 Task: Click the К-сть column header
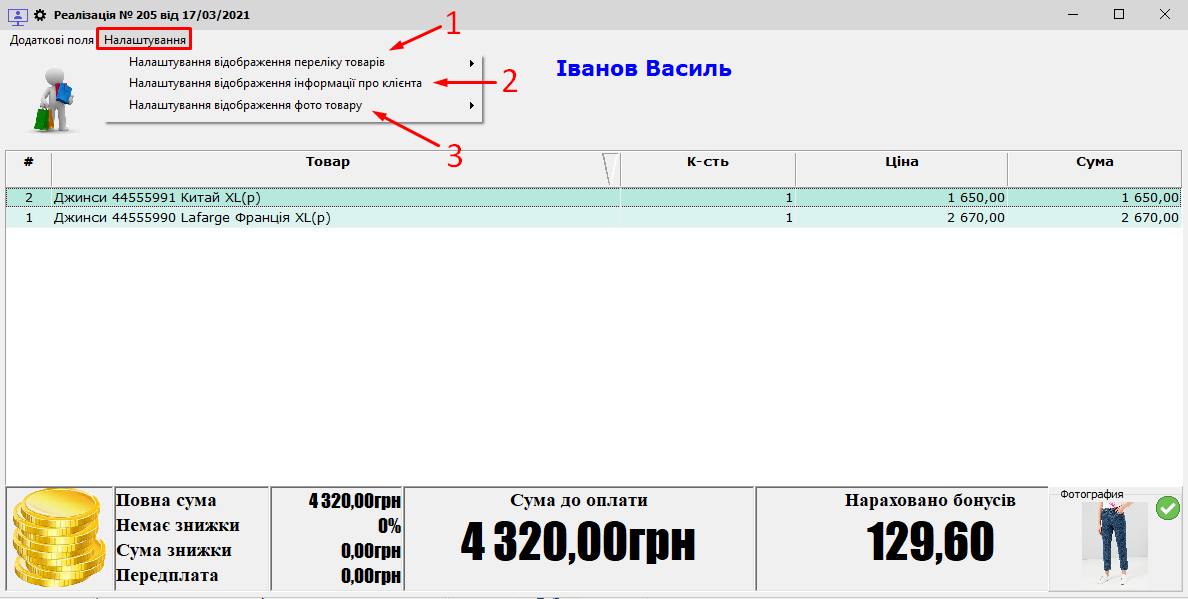tap(707, 162)
